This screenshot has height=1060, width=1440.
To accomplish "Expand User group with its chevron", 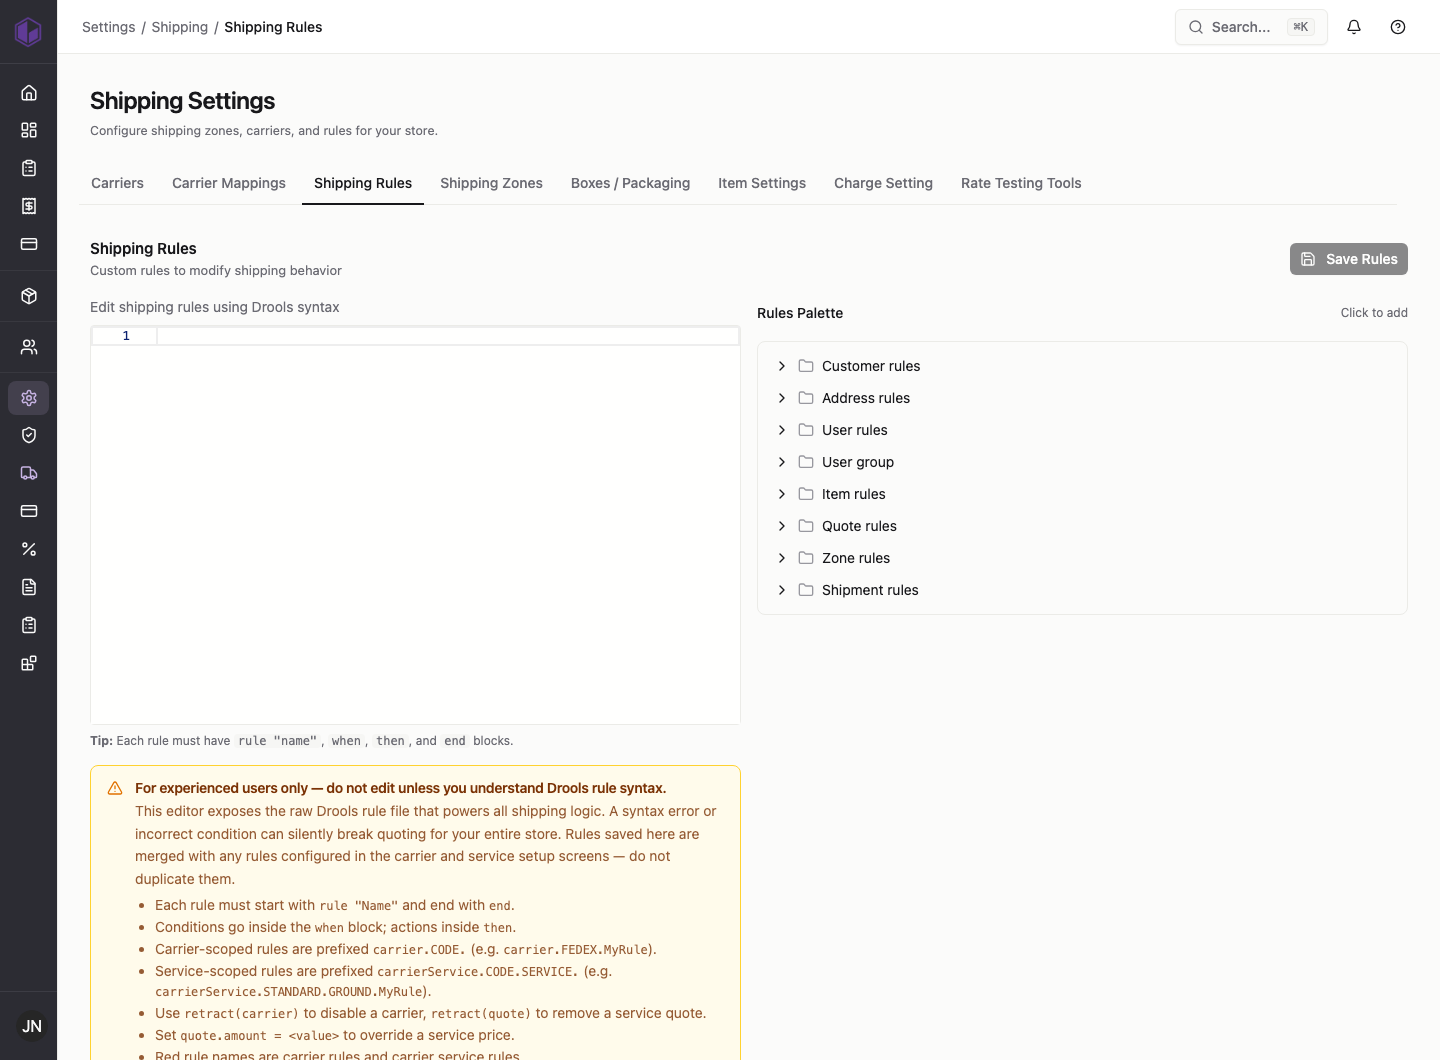I will coord(782,462).
